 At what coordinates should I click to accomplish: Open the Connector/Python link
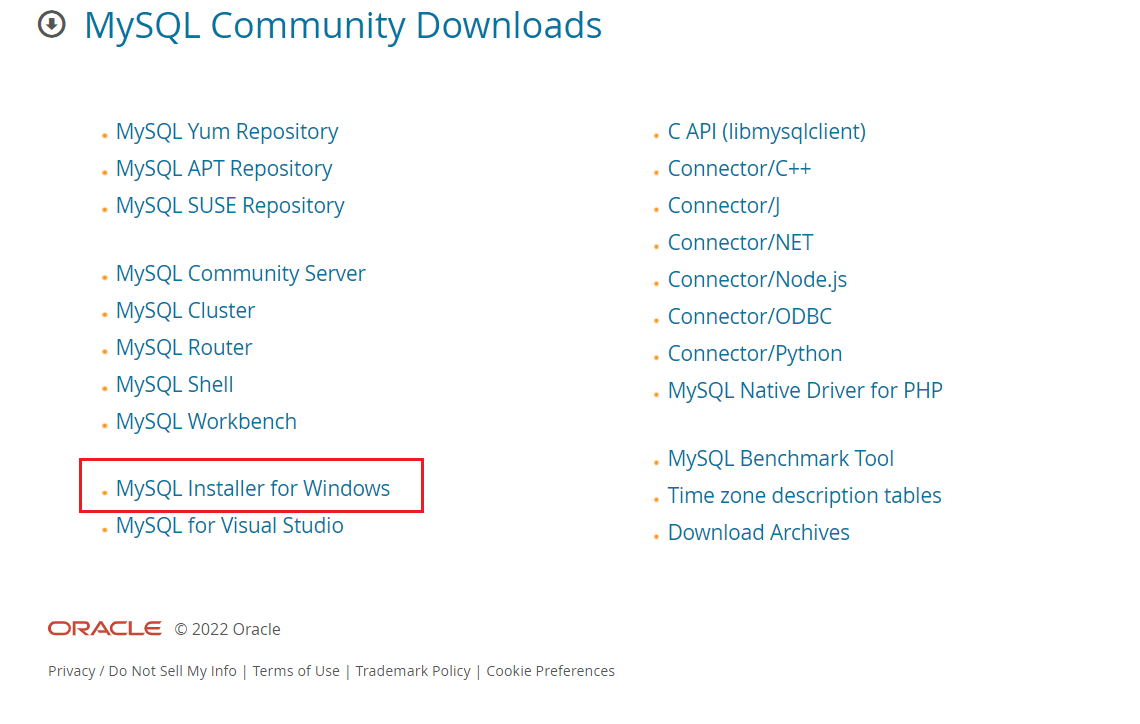[x=755, y=354]
